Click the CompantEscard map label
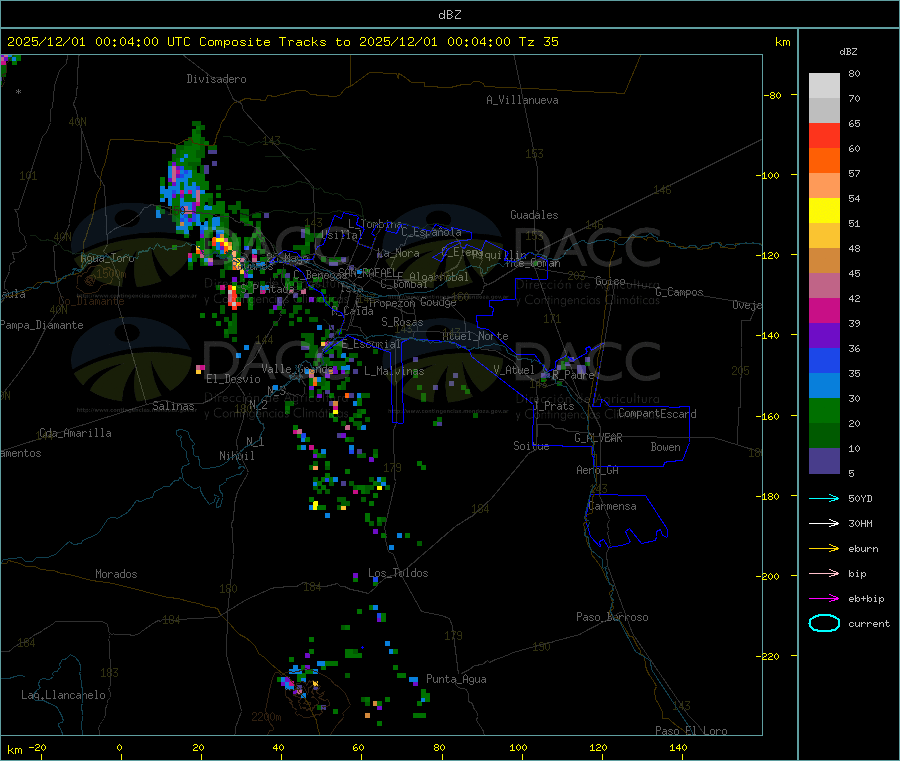The width and height of the screenshot is (900, 761). pos(657,413)
